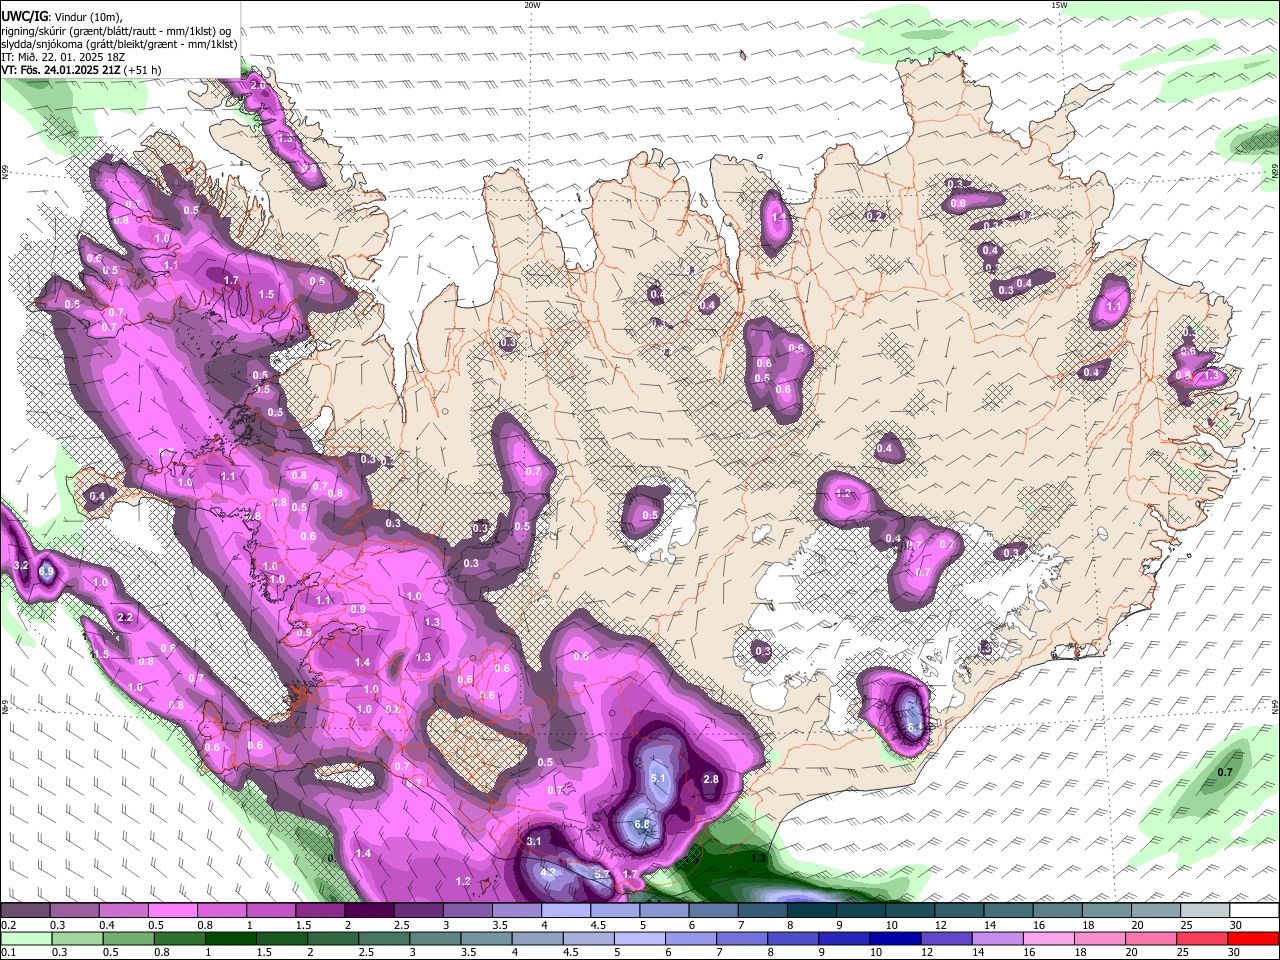This screenshot has width=1280, height=960.
Task: Click the "2.0" value near the header box
Action: click(x=257, y=86)
